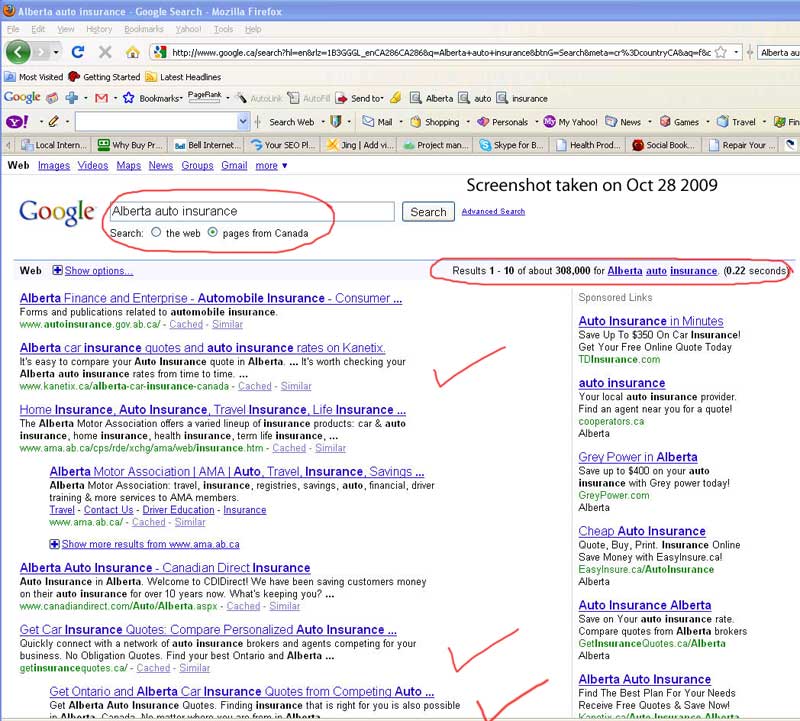Click 'Most Visited' bookmark folder
The height and width of the screenshot is (721, 800).
(34, 77)
